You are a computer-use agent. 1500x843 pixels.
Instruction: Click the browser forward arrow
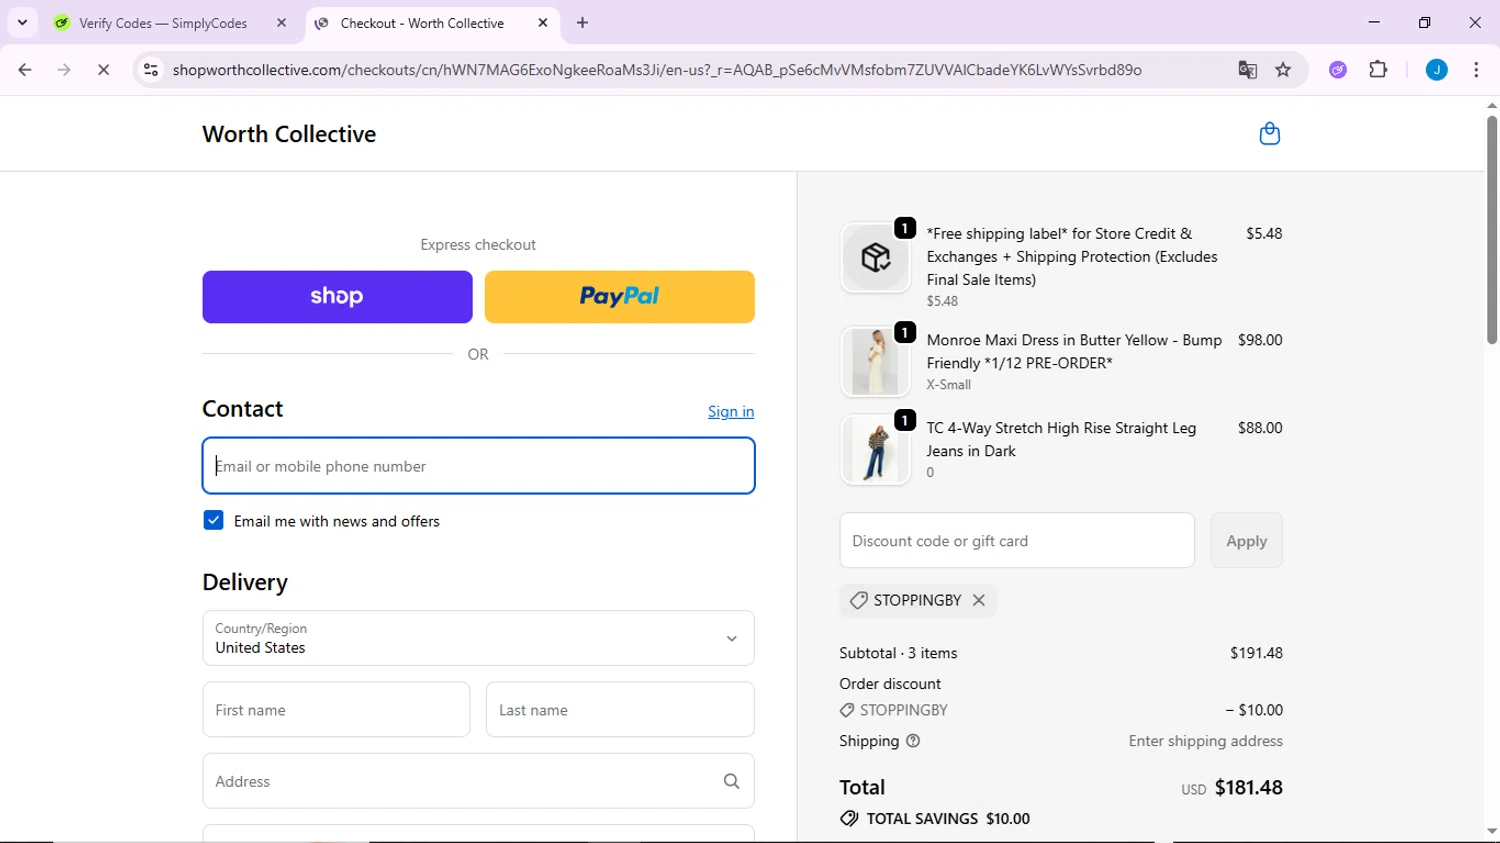point(64,70)
